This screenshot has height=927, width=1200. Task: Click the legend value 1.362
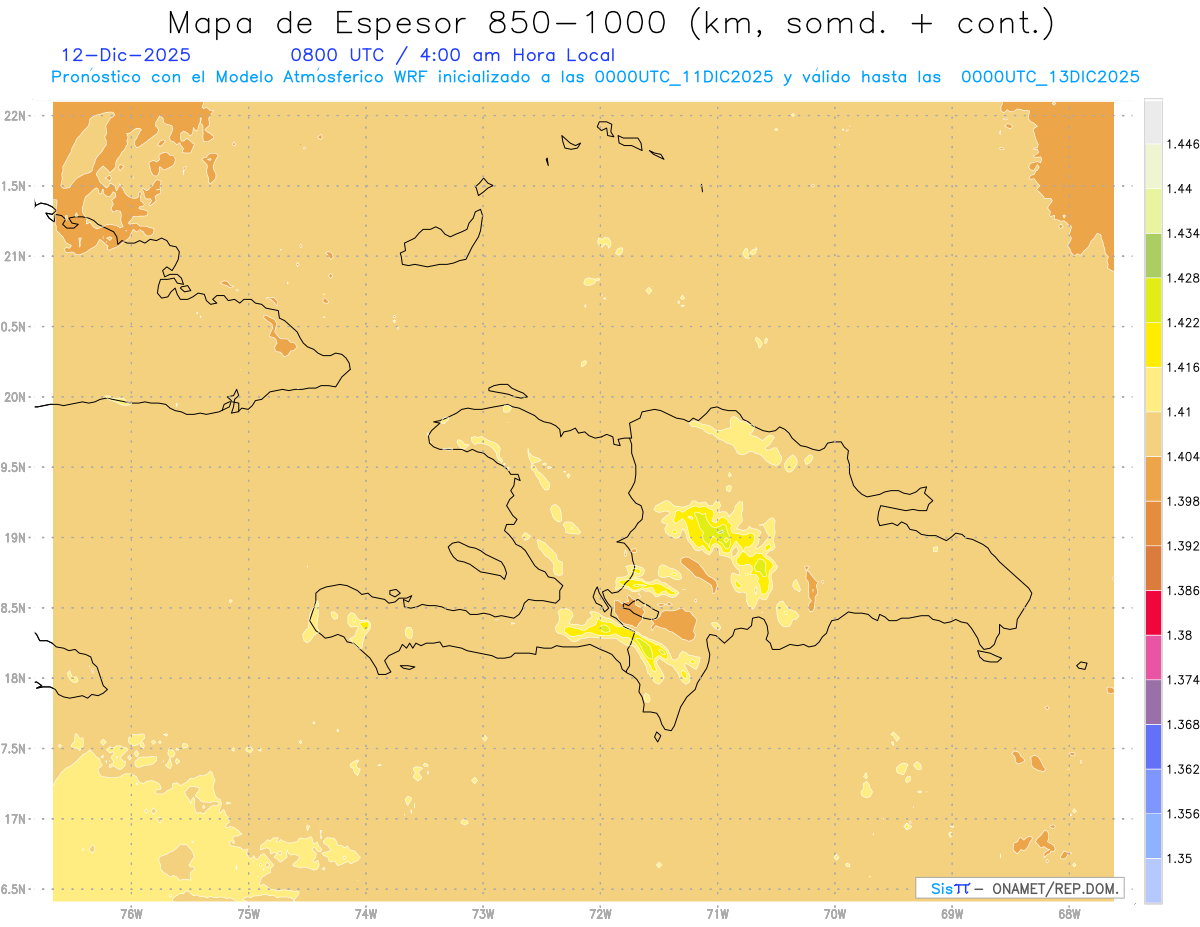tap(1183, 769)
